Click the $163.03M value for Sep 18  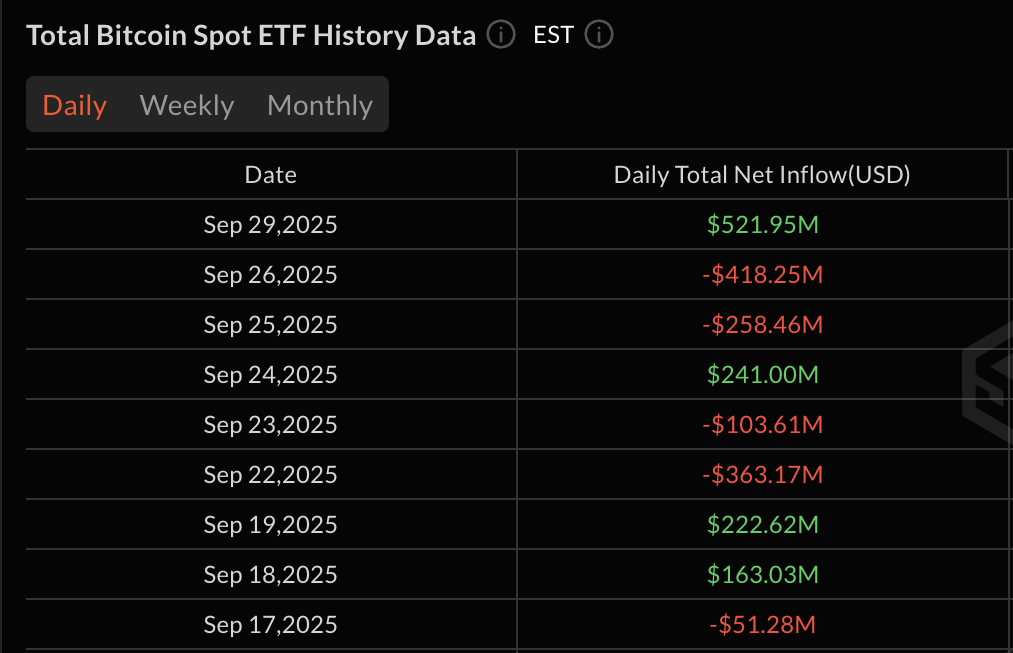pyautogui.click(x=762, y=574)
